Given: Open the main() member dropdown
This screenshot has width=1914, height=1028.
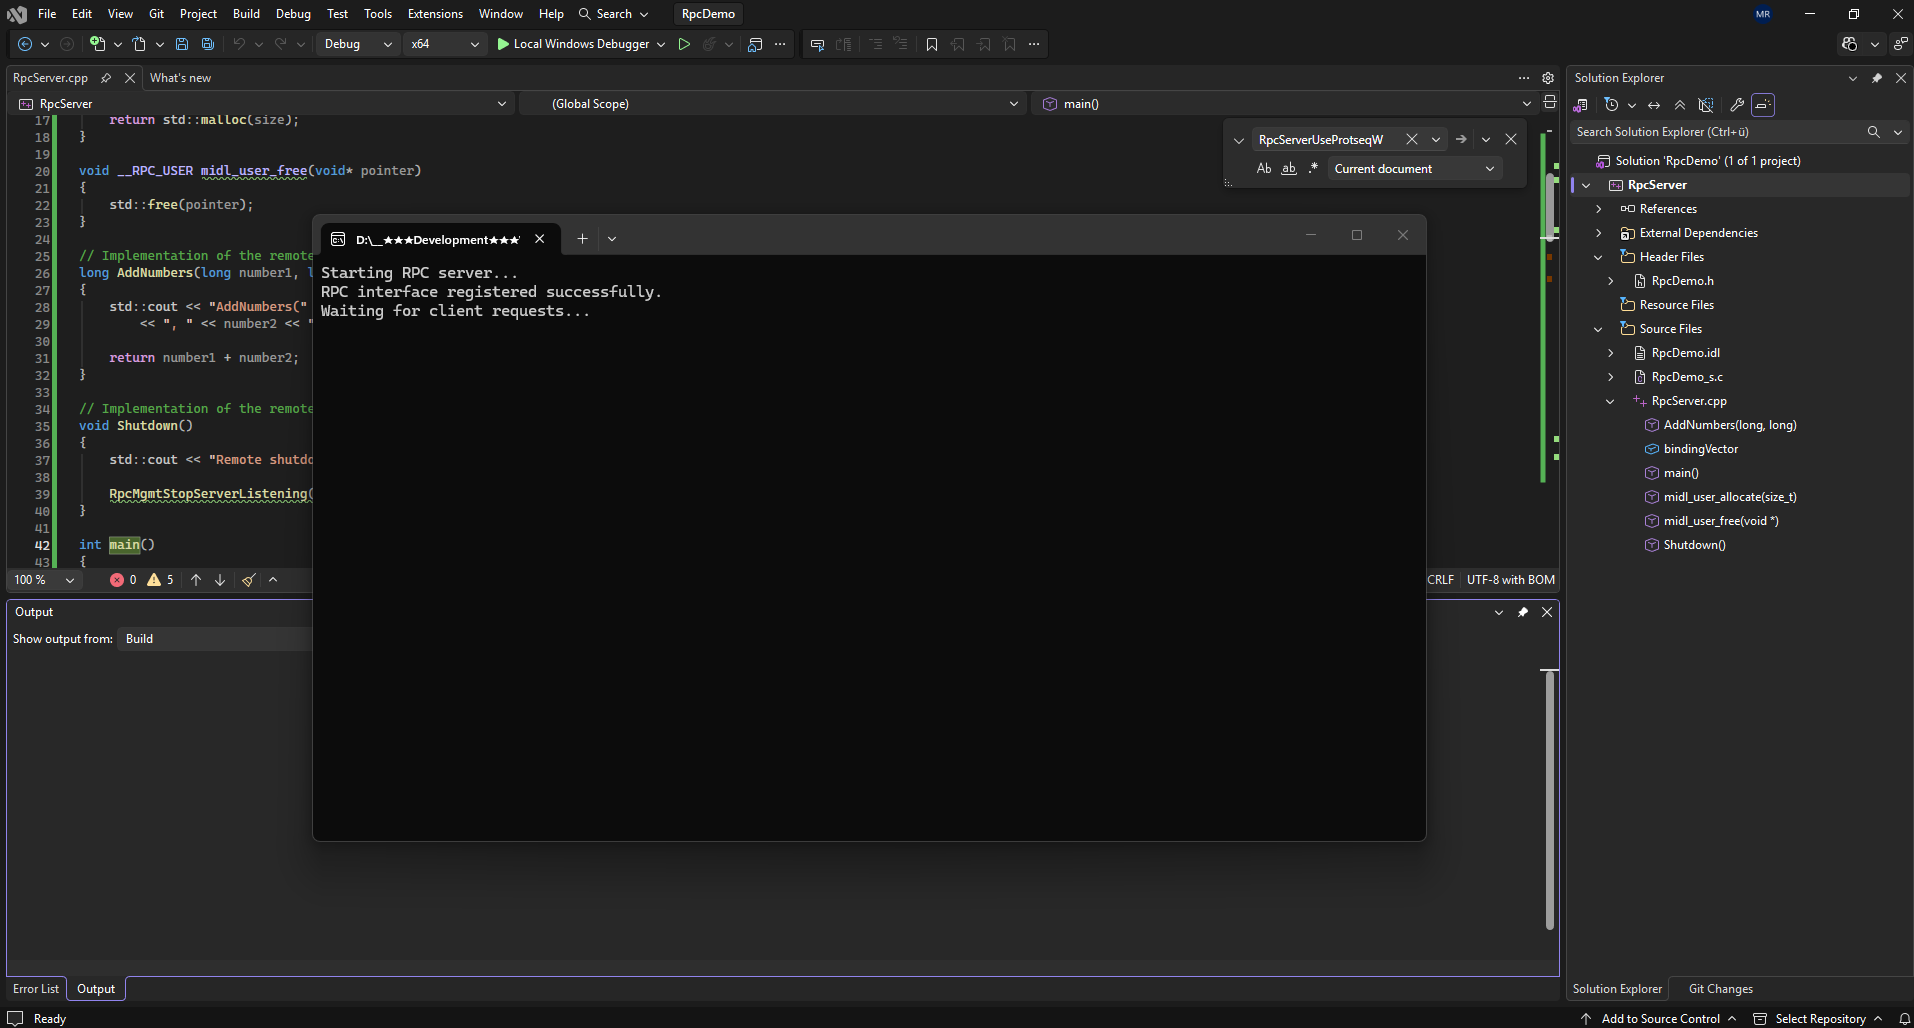Looking at the screenshot, I should (x=1286, y=104).
